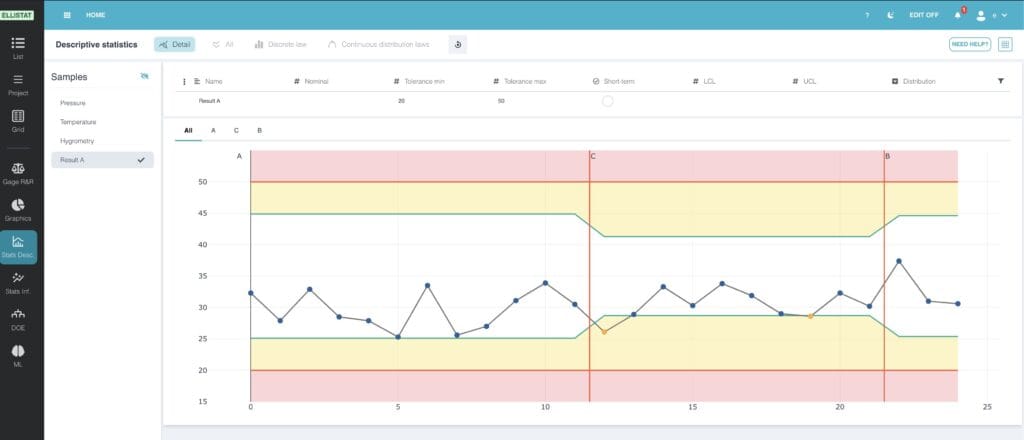Click the table layout icon beside Need Help

click(x=1005, y=44)
